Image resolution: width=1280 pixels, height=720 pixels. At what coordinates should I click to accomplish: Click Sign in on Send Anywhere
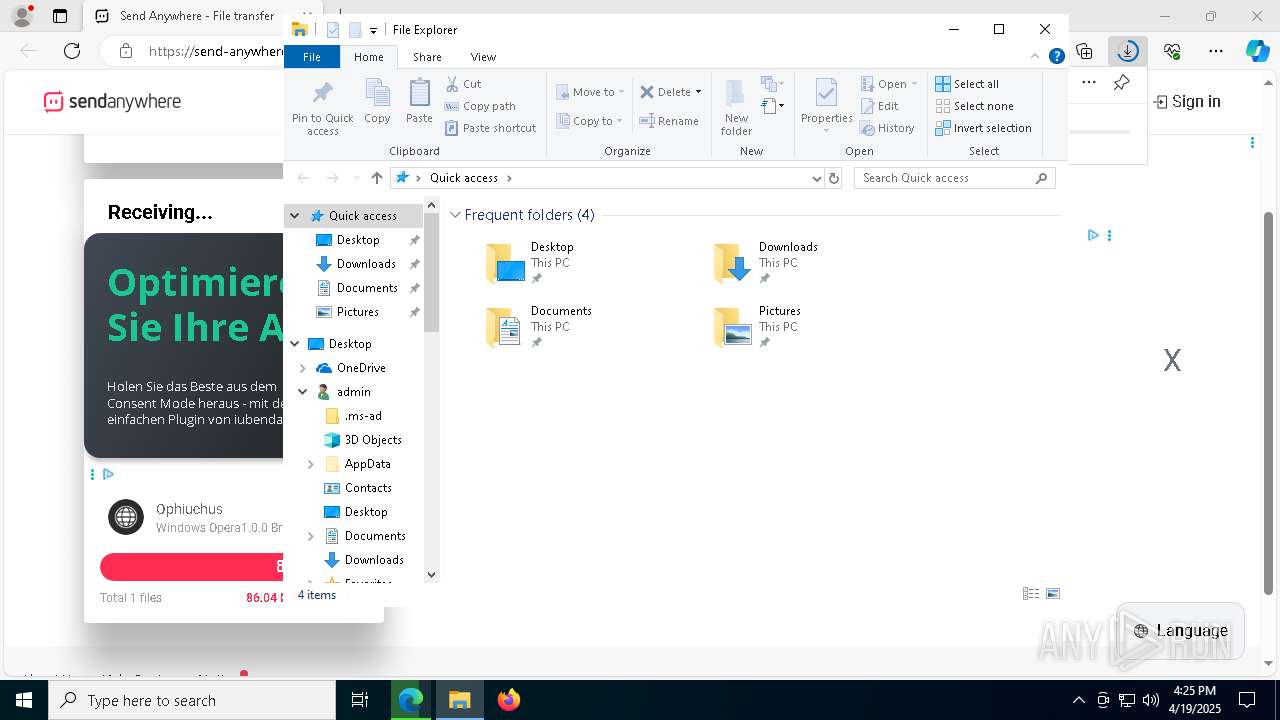1187,101
